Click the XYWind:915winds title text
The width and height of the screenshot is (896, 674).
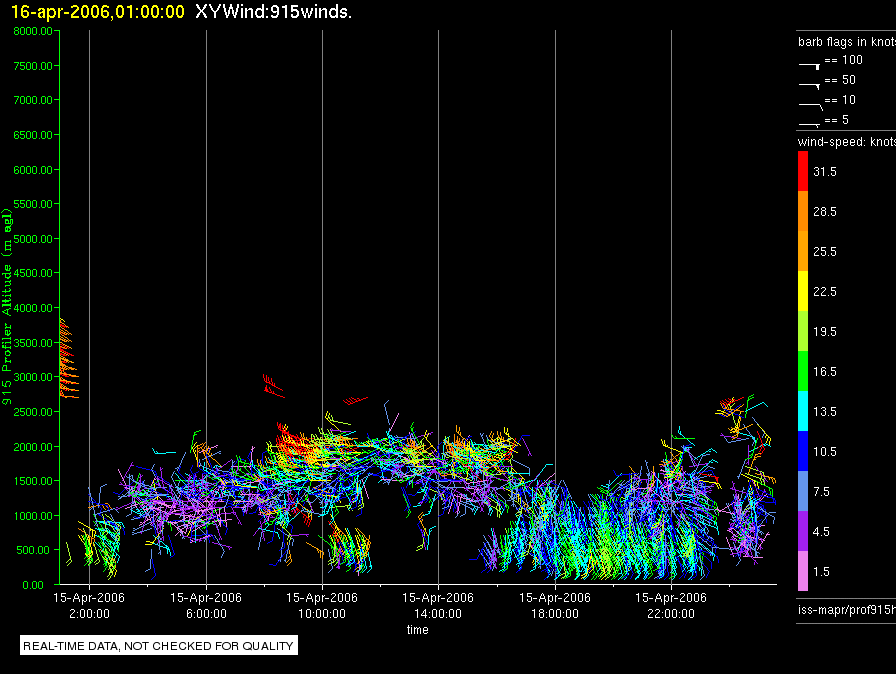click(x=273, y=11)
